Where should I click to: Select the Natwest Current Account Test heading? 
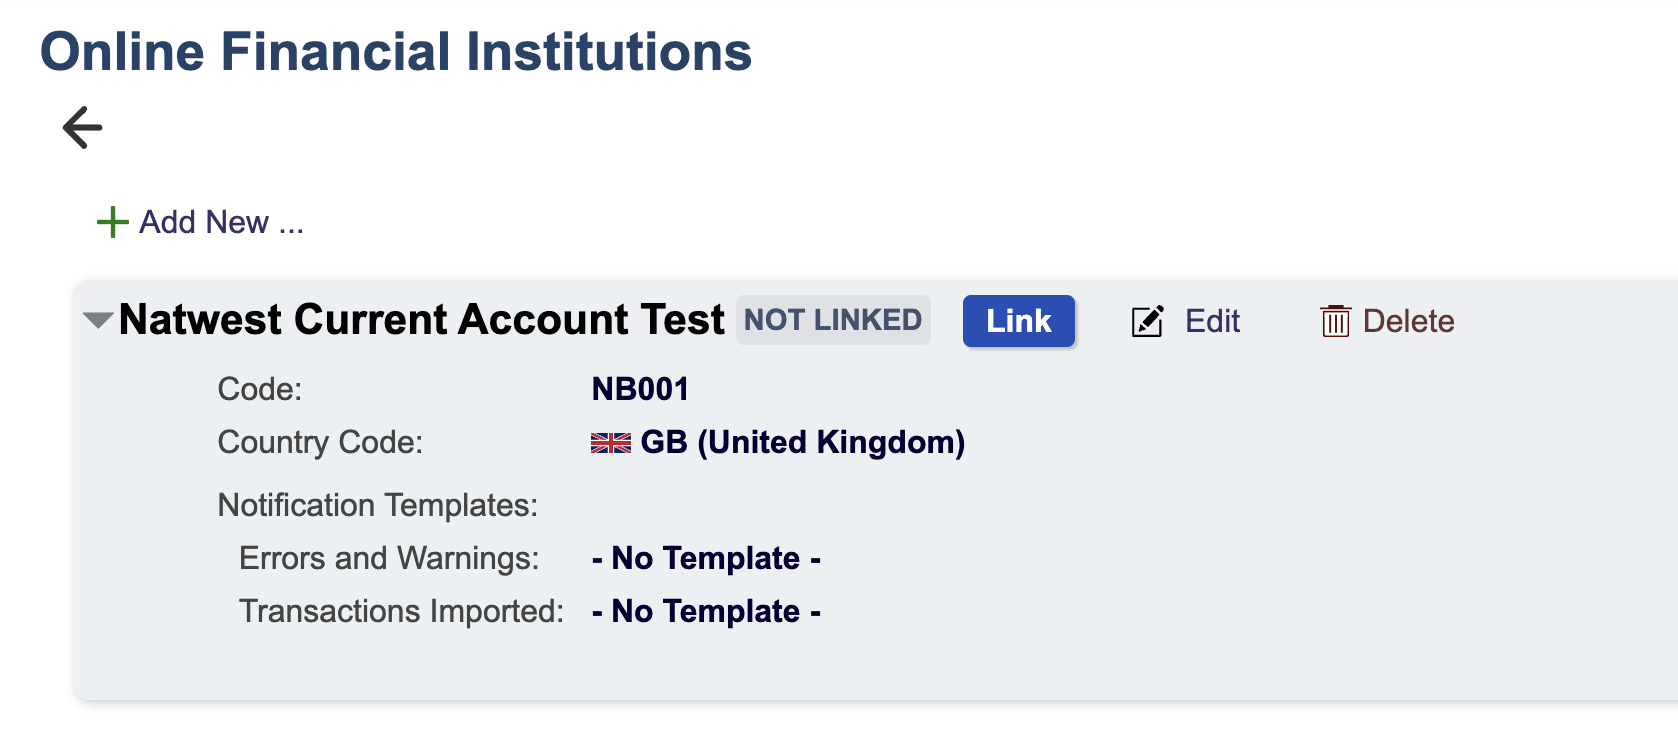coord(421,320)
